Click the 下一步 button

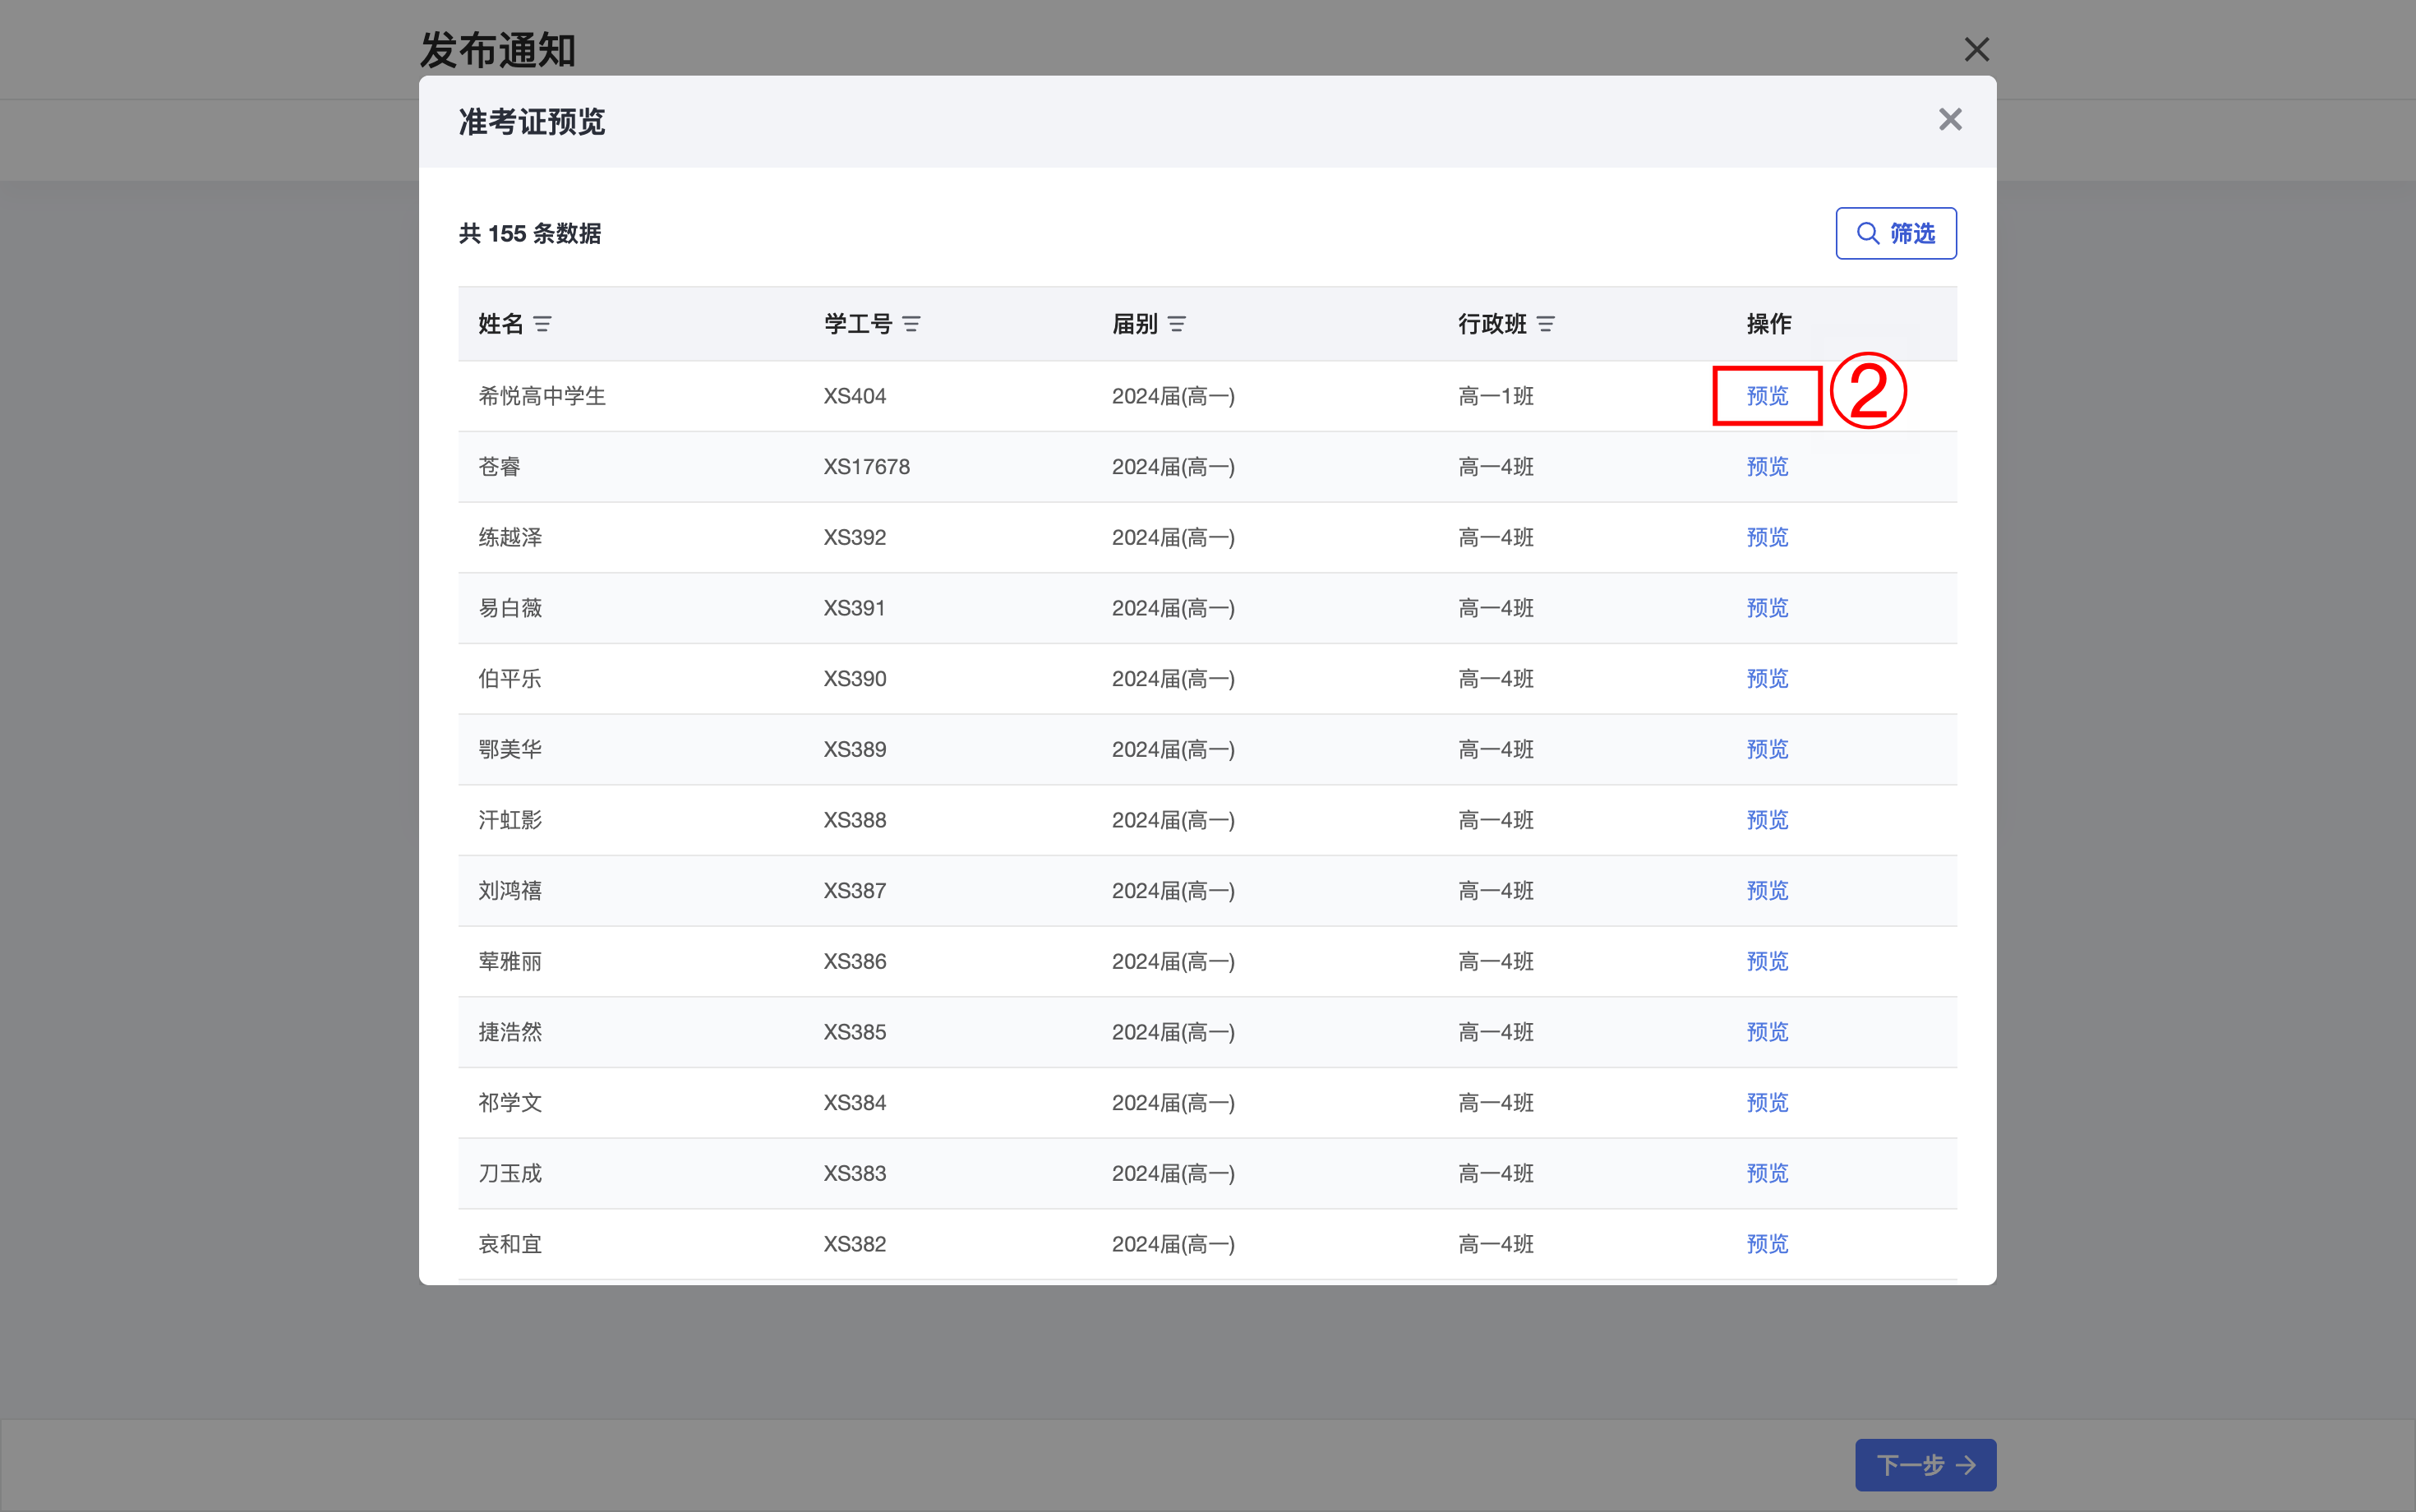coord(1926,1465)
